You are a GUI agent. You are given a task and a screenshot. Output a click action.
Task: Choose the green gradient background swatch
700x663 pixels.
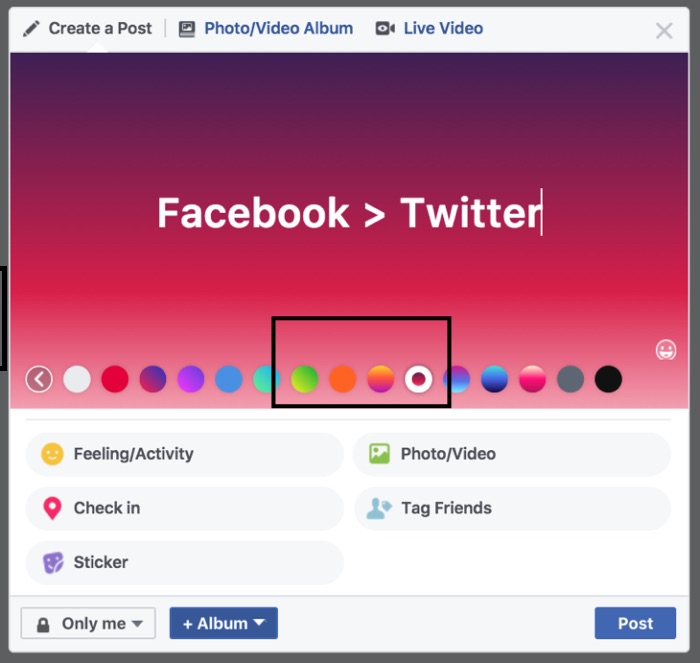coord(304,379)
